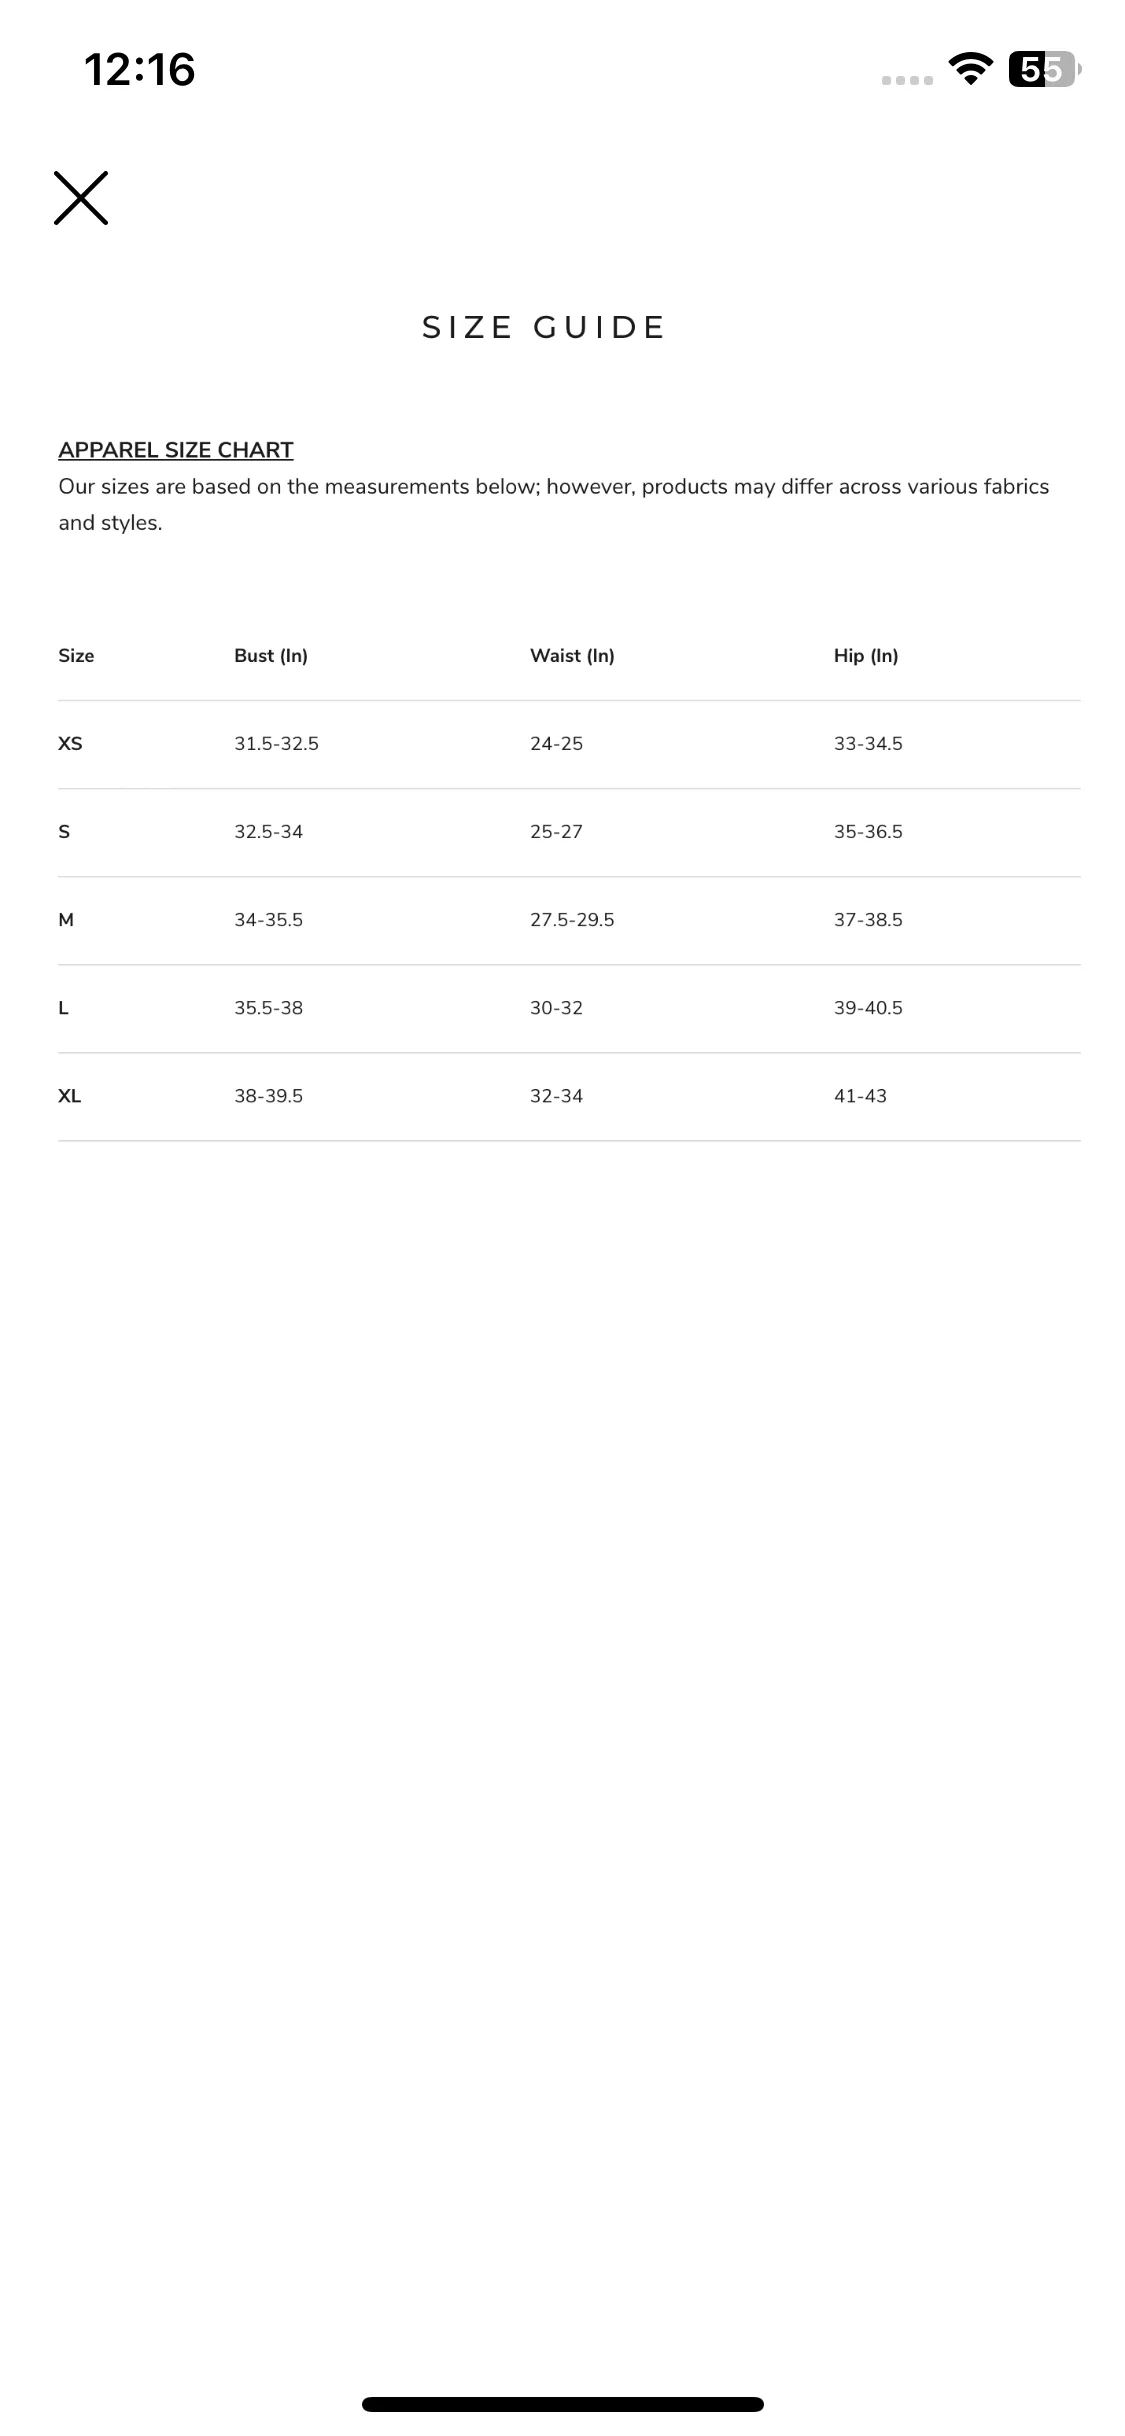
Task: Tap the Size Guide title
Action: pyautogui.click(x=543, y=328)
